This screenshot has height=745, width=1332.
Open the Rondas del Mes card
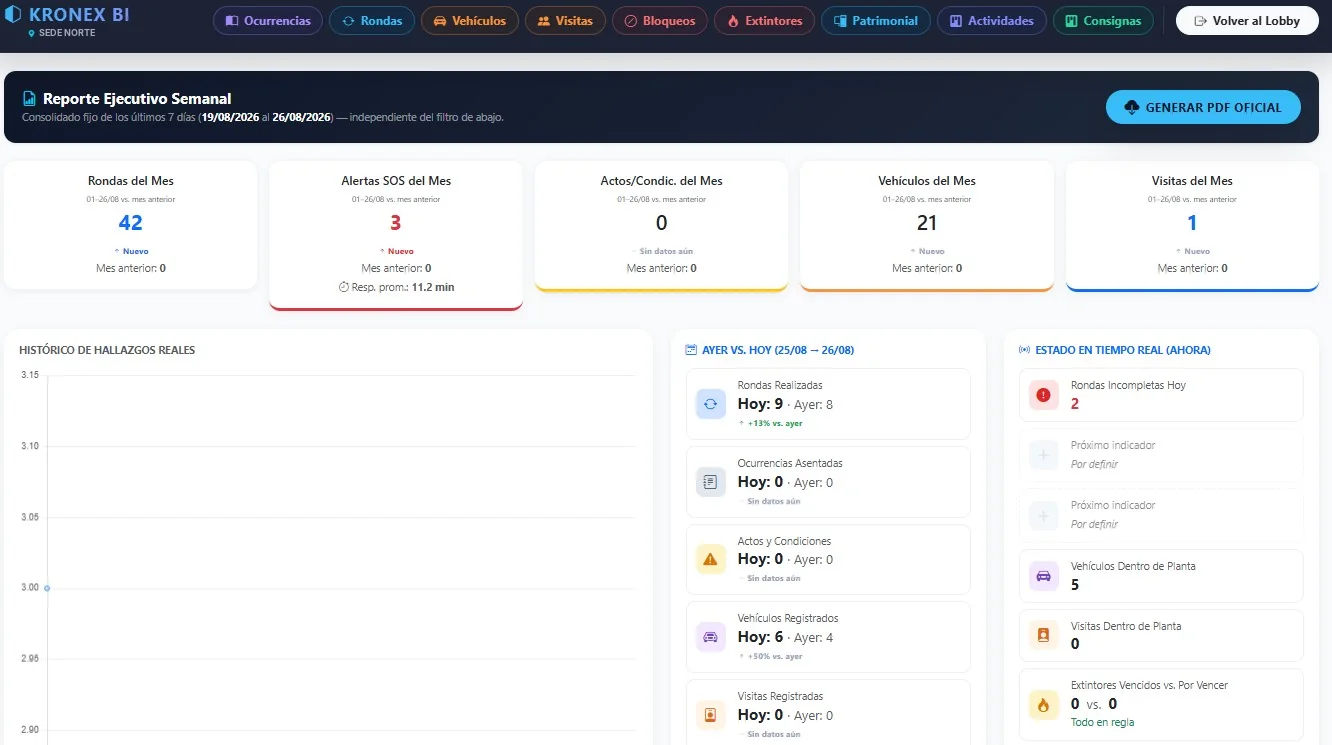tap(131, 225)
